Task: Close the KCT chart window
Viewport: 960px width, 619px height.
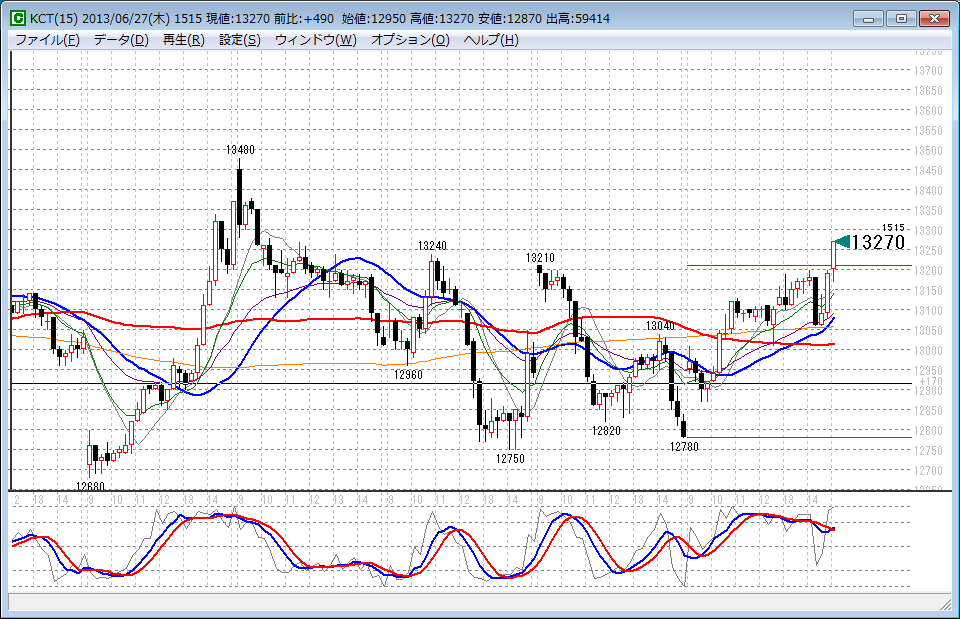Action: [x=933, y=18]
